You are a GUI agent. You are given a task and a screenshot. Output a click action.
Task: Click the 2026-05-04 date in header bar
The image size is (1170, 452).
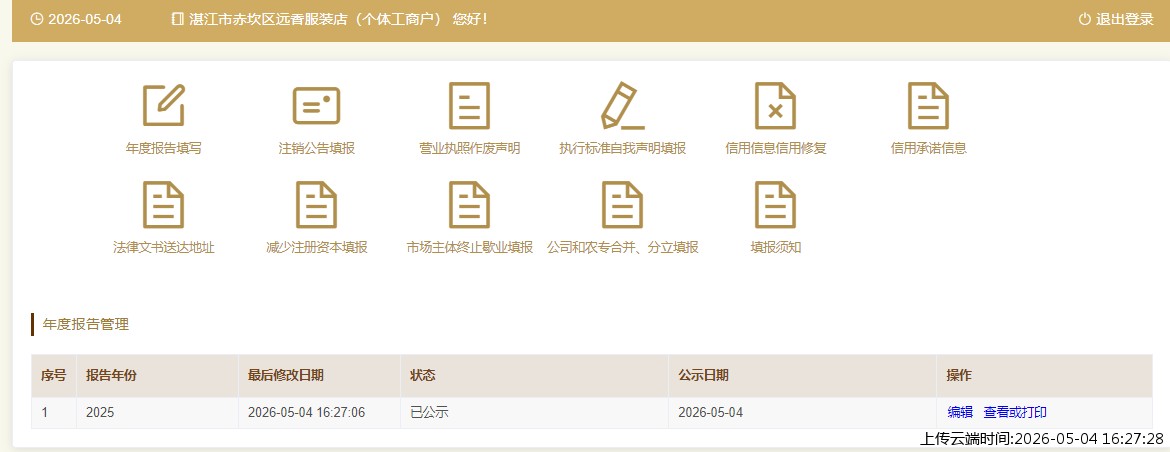(84, 19)
